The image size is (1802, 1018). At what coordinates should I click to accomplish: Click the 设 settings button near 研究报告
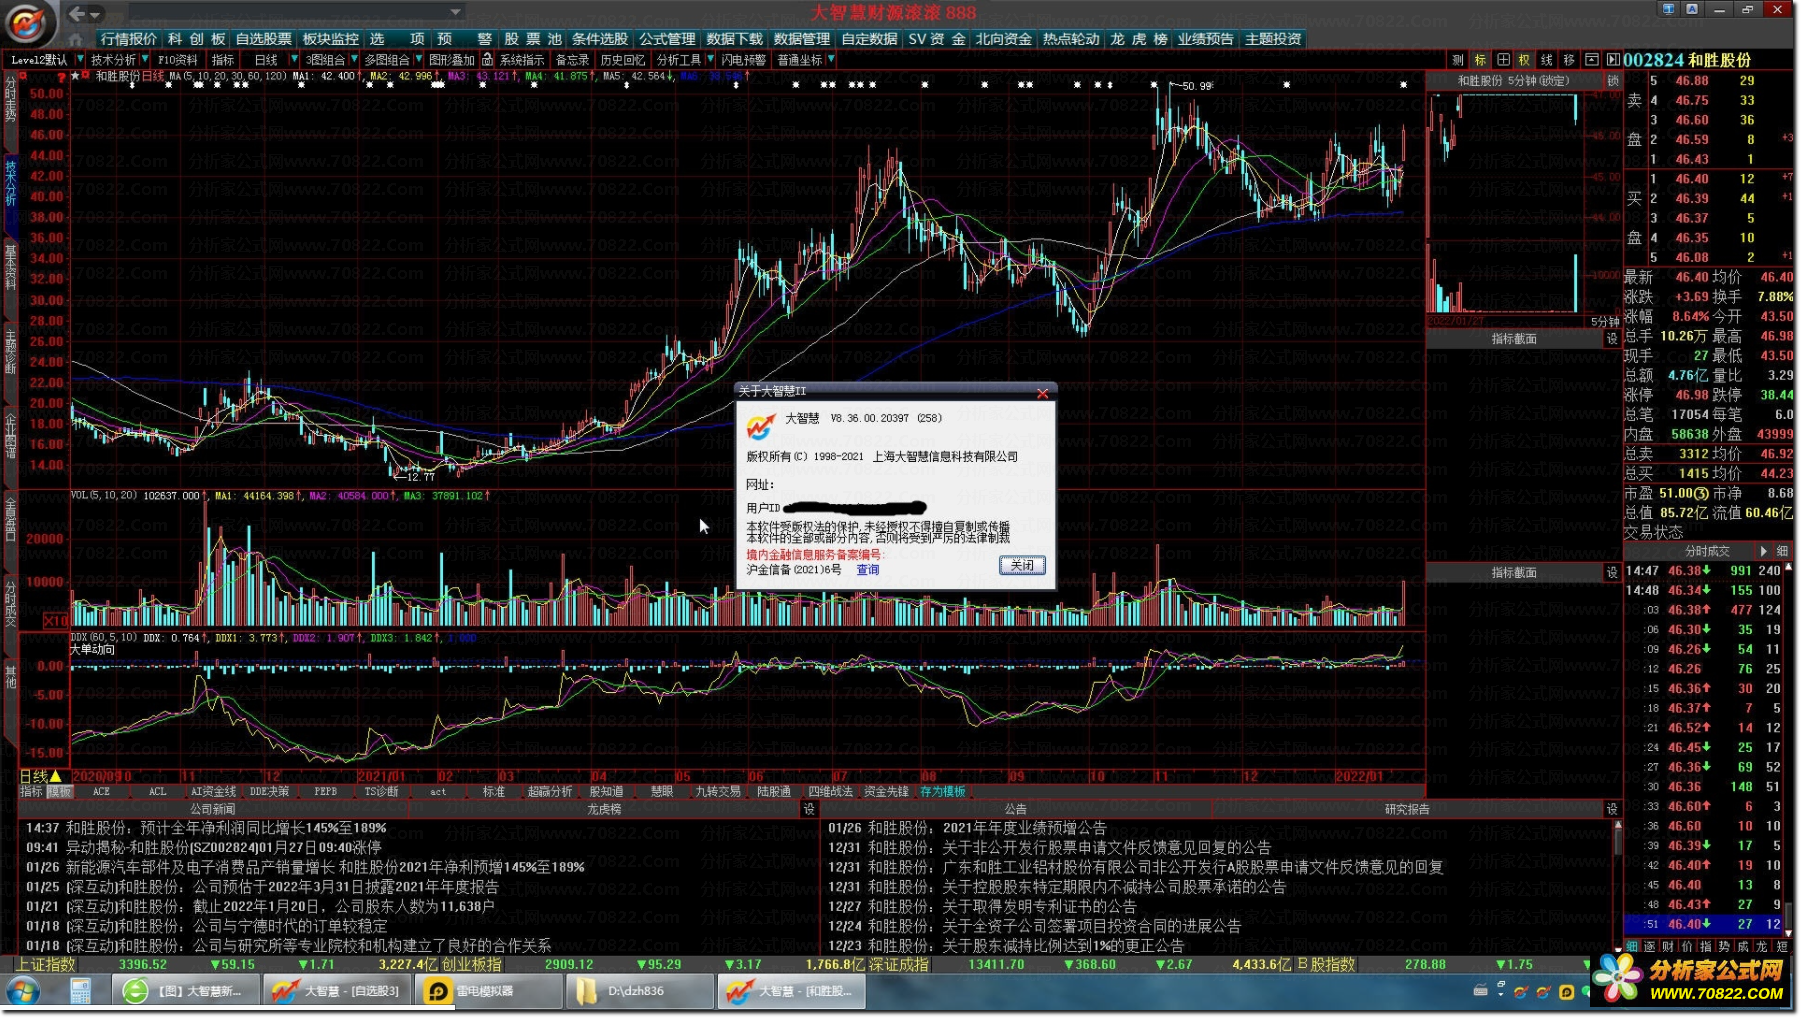point(1612,809)
